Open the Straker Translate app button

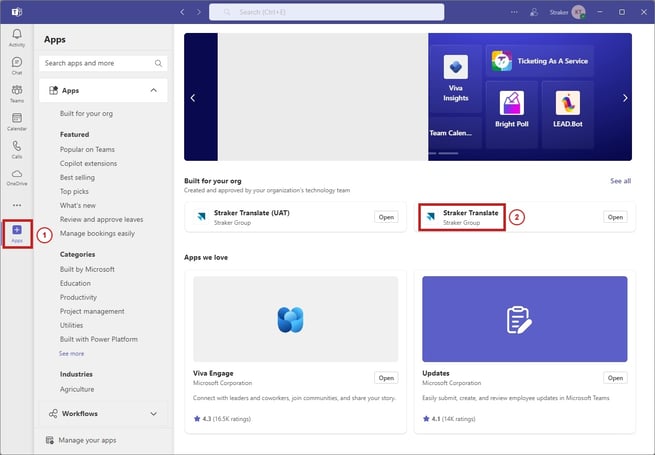[615, 217]
